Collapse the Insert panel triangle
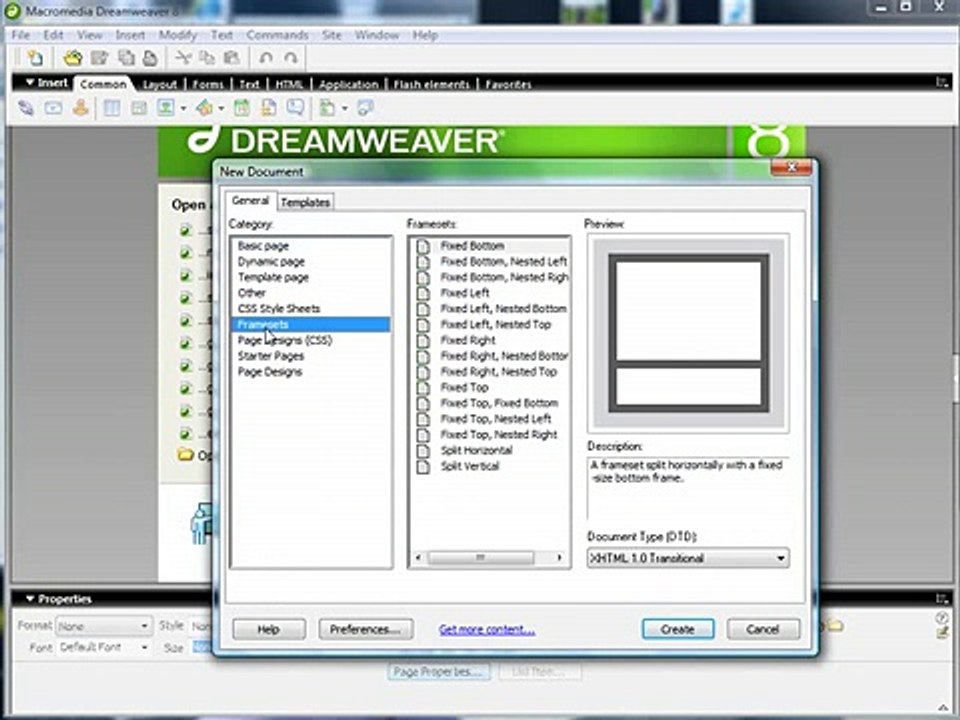 29,82
